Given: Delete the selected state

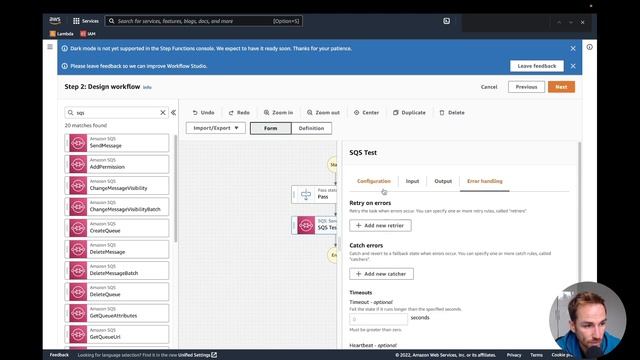Looking at the screenshot, I should (452, 113).
